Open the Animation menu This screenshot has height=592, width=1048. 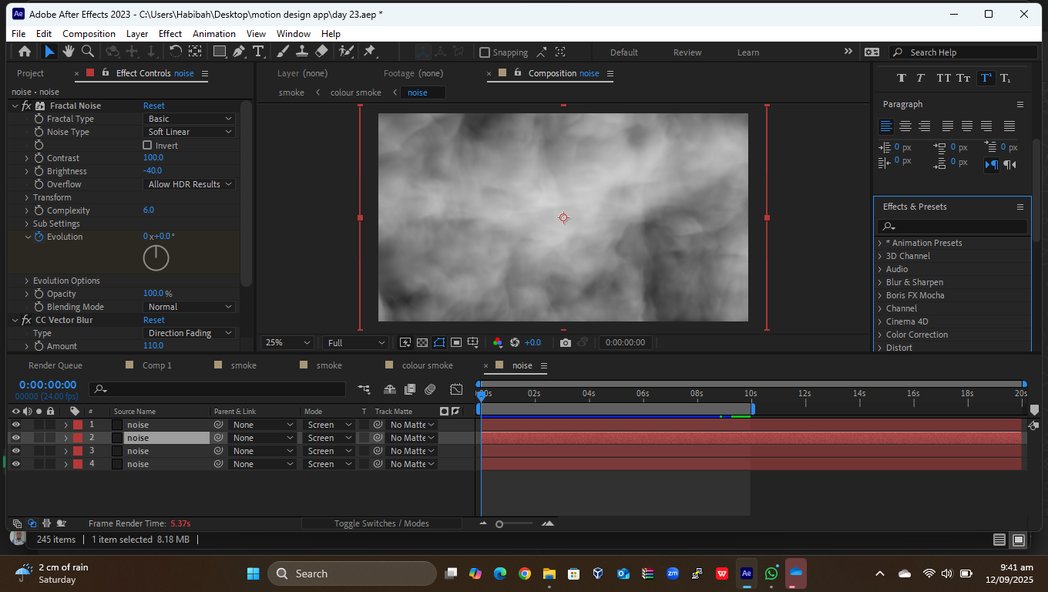pos(214,33)
